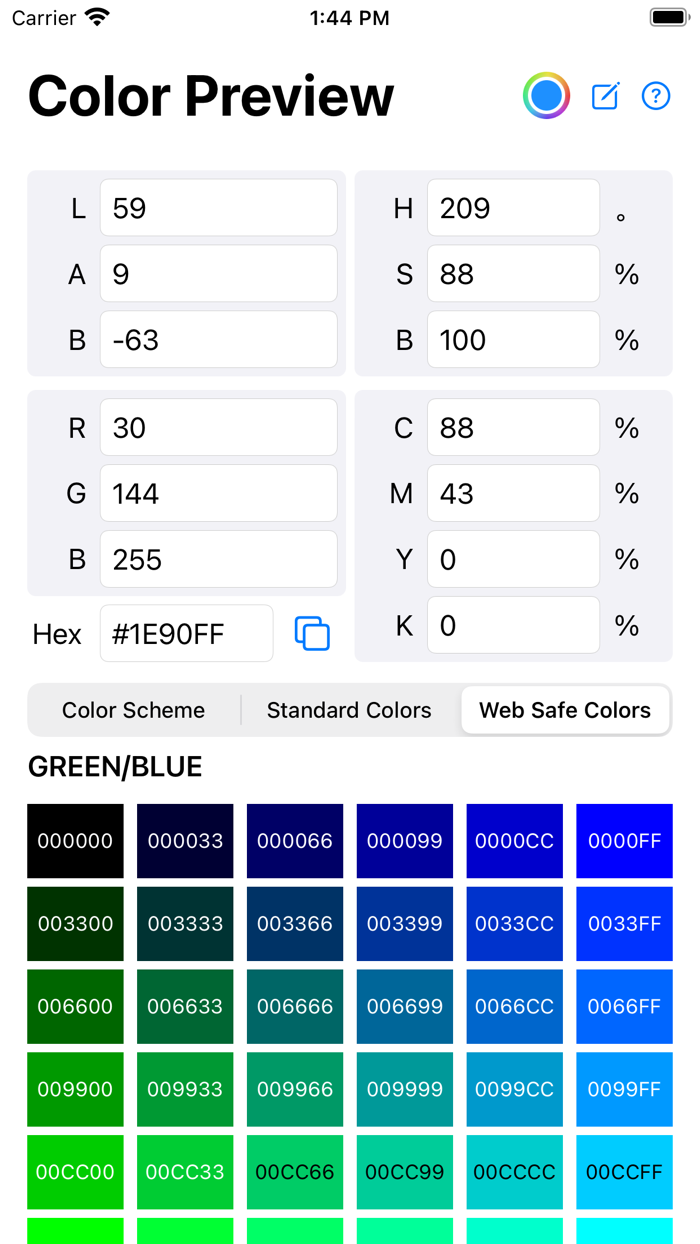Copy the hex value using the copy icon
The height and width of the screenshot is (1244, 700).
(x=311, y=633)
